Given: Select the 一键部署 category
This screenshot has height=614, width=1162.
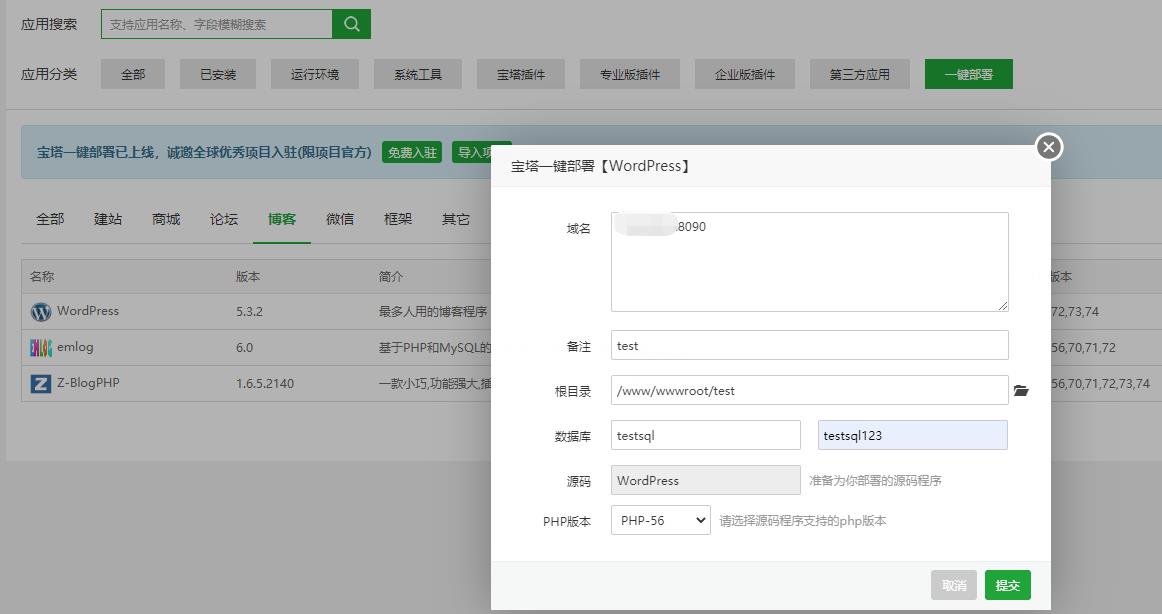Looking at the screenshot, I should (x=969, y=74).
